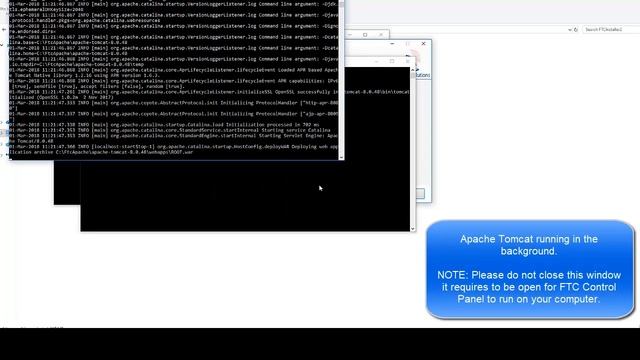Image resolution: width=640 pixels, height=360 pixels.
Task: Minimize the empty console window
Action: click(x=376, y=61)
